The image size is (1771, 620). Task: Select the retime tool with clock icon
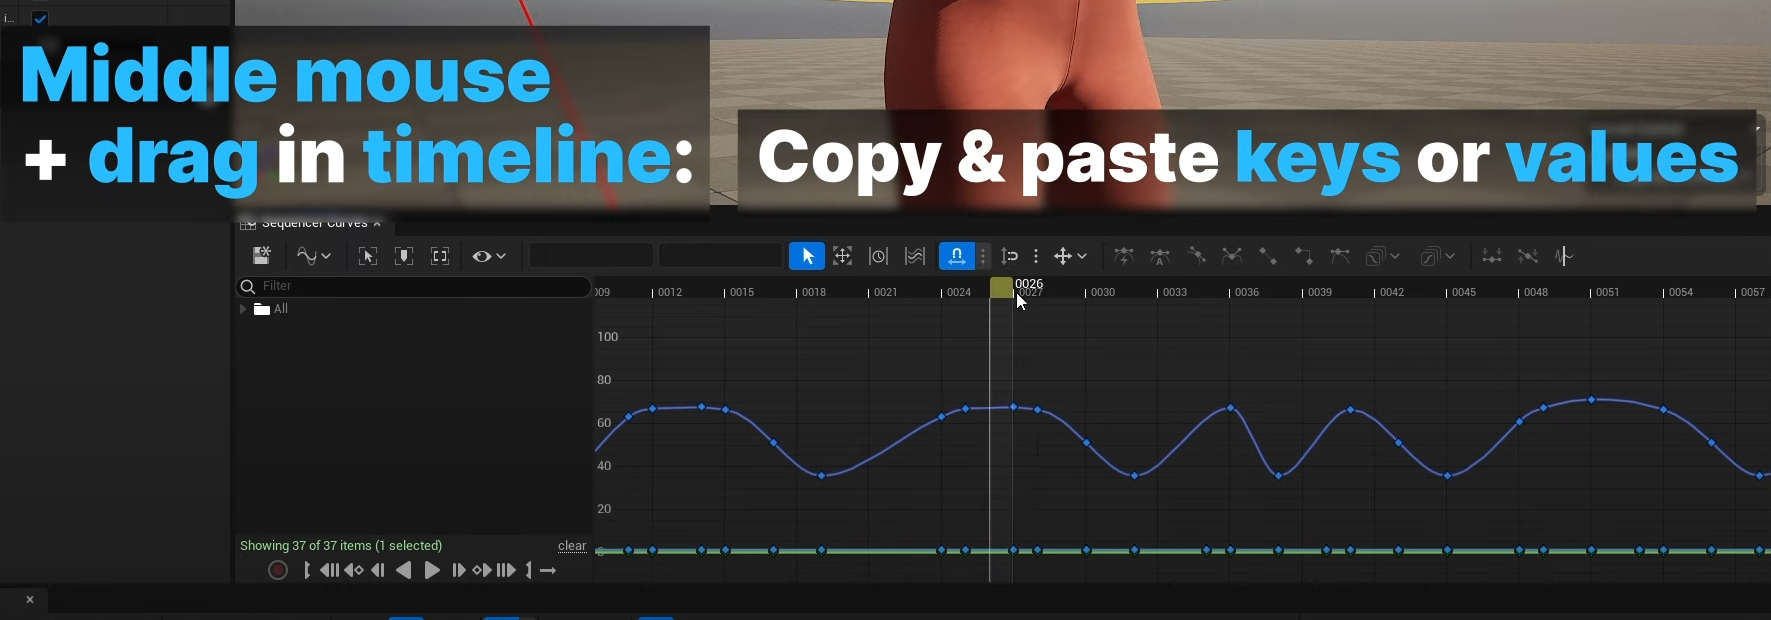[x=878, y=256]
